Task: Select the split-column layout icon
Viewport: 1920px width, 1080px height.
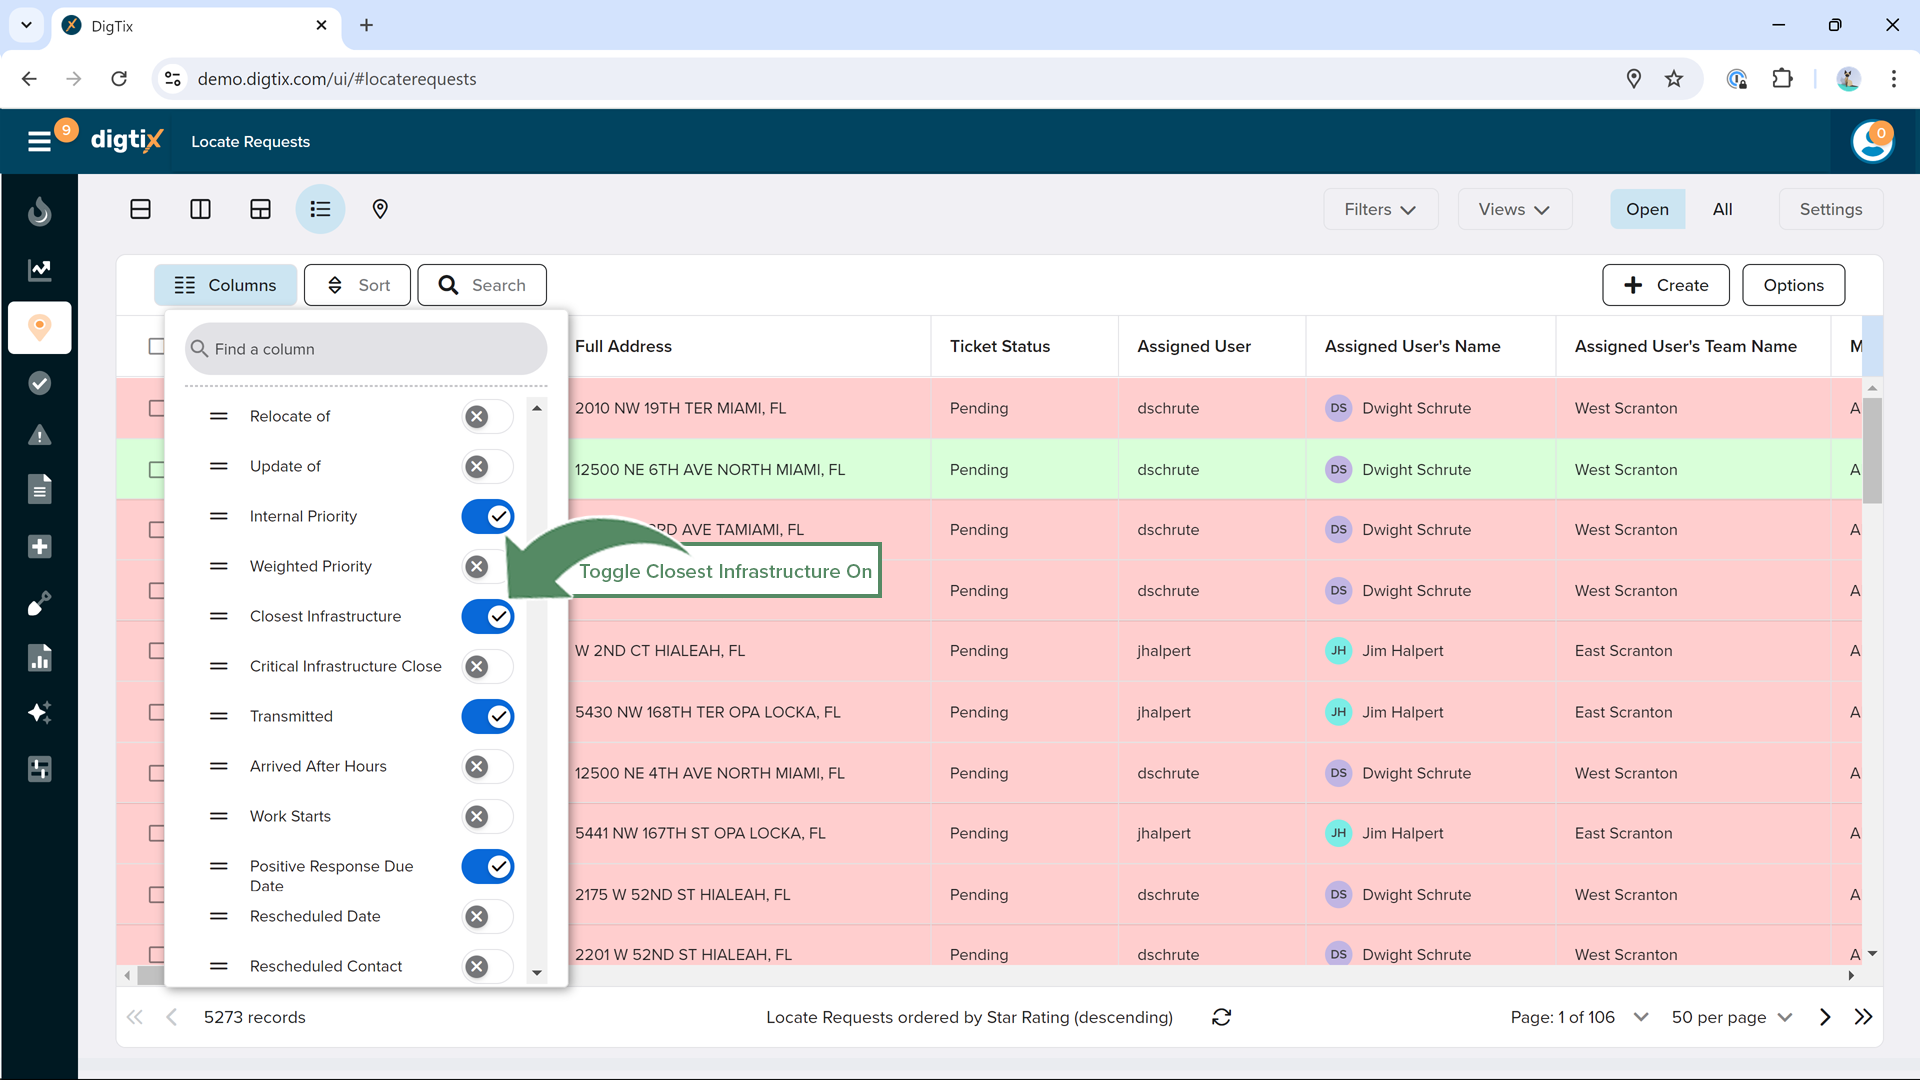Action: point(200,209)
